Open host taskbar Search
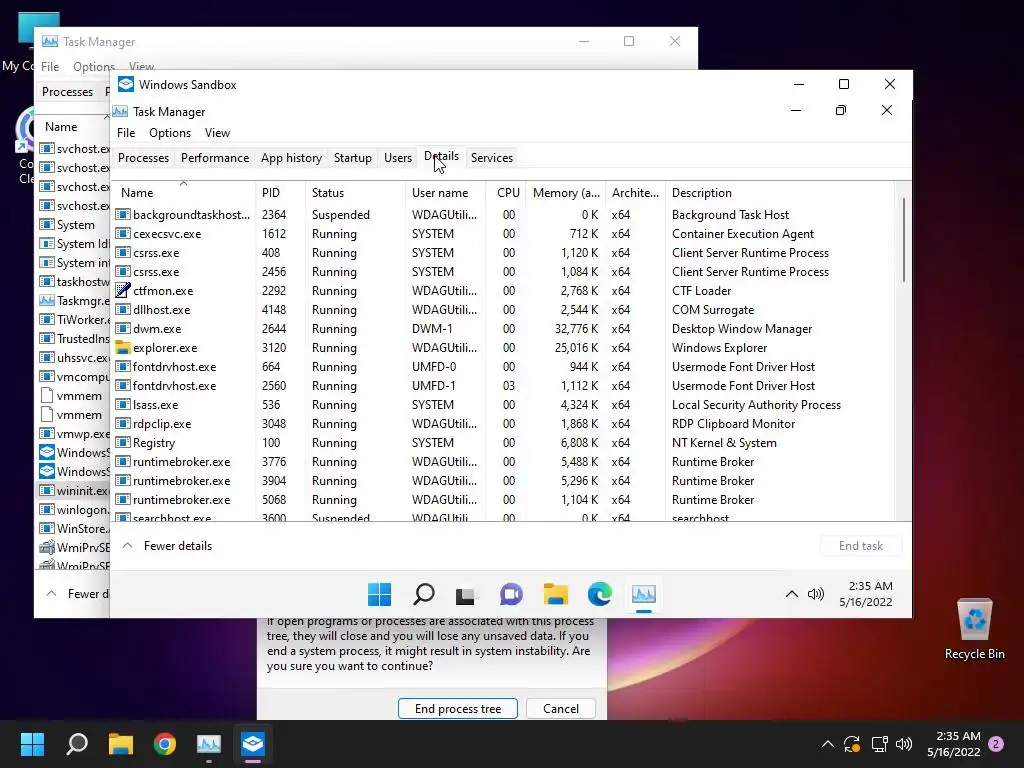 tap(77, 743)
